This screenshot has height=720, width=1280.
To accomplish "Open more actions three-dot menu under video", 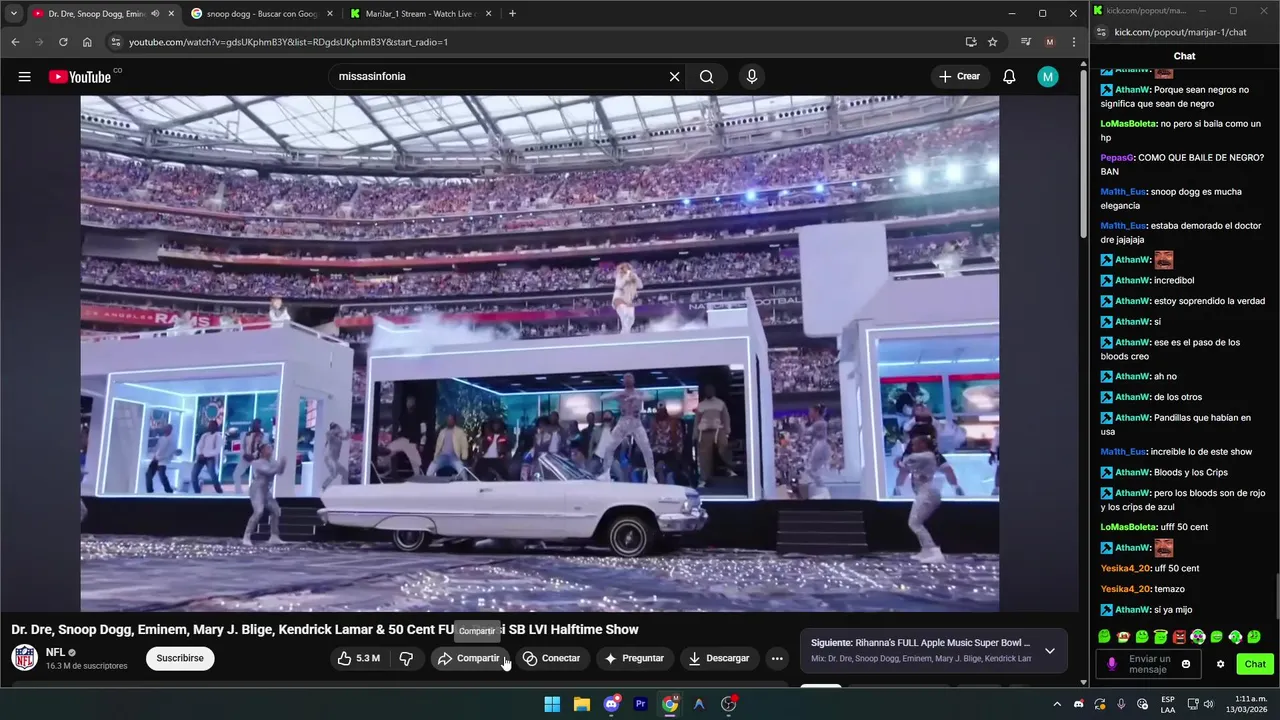I will click(x=777, y=658).
